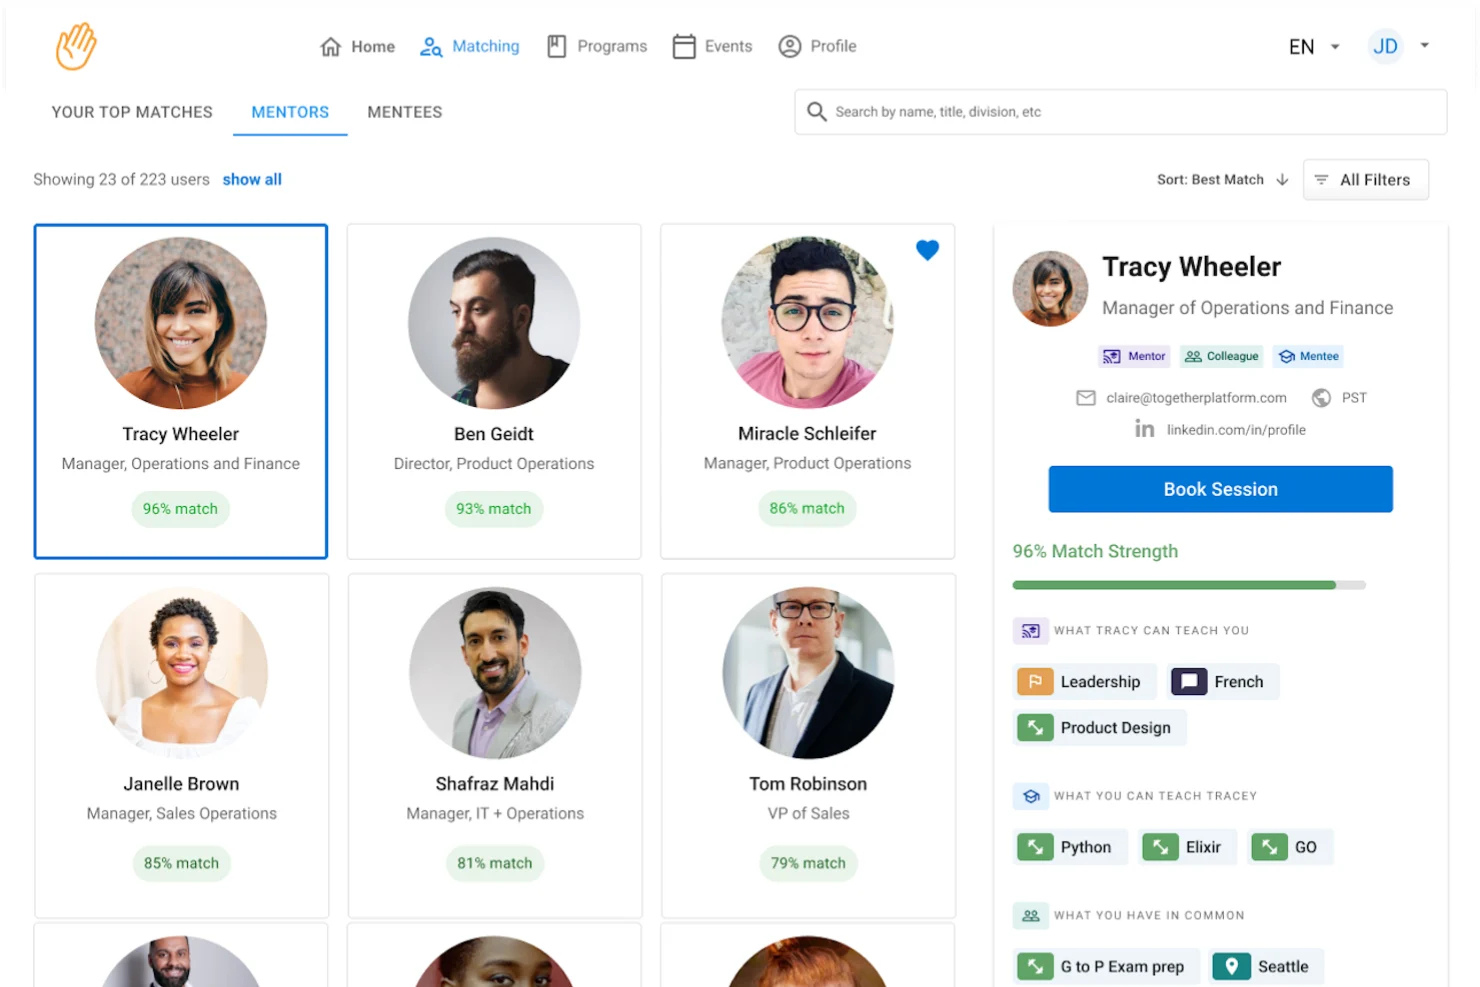Screen dimensions: 1480x987
Task: Open the Programs section
Action: point(597,47)
